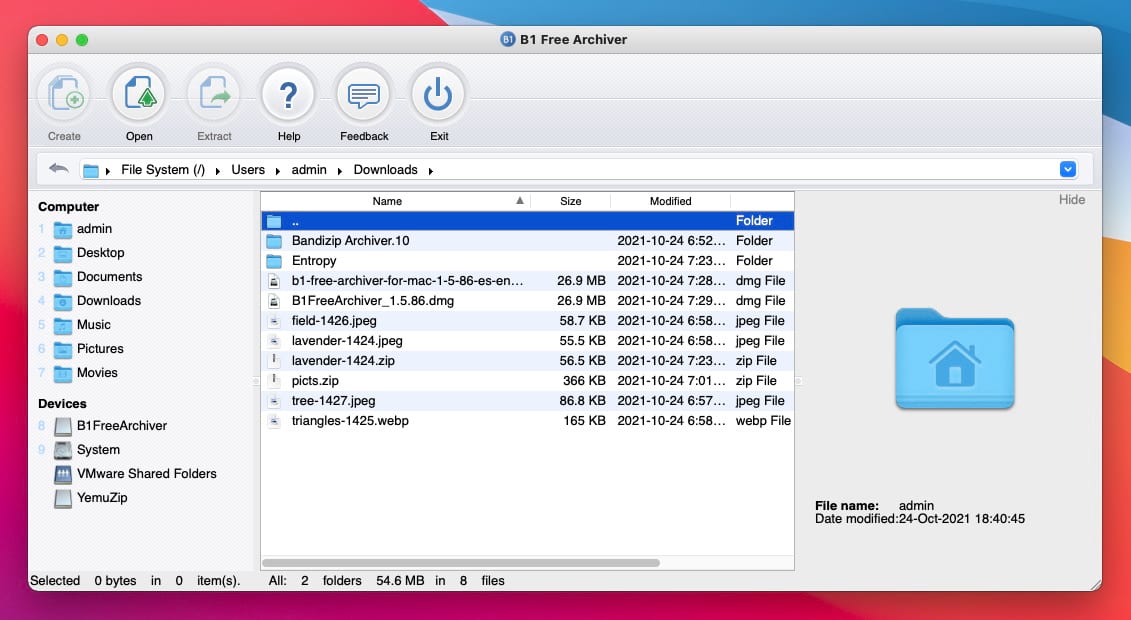Quit the app with the Exit power icon
This screenshot has height=620, width=1131.
[439, 95]
